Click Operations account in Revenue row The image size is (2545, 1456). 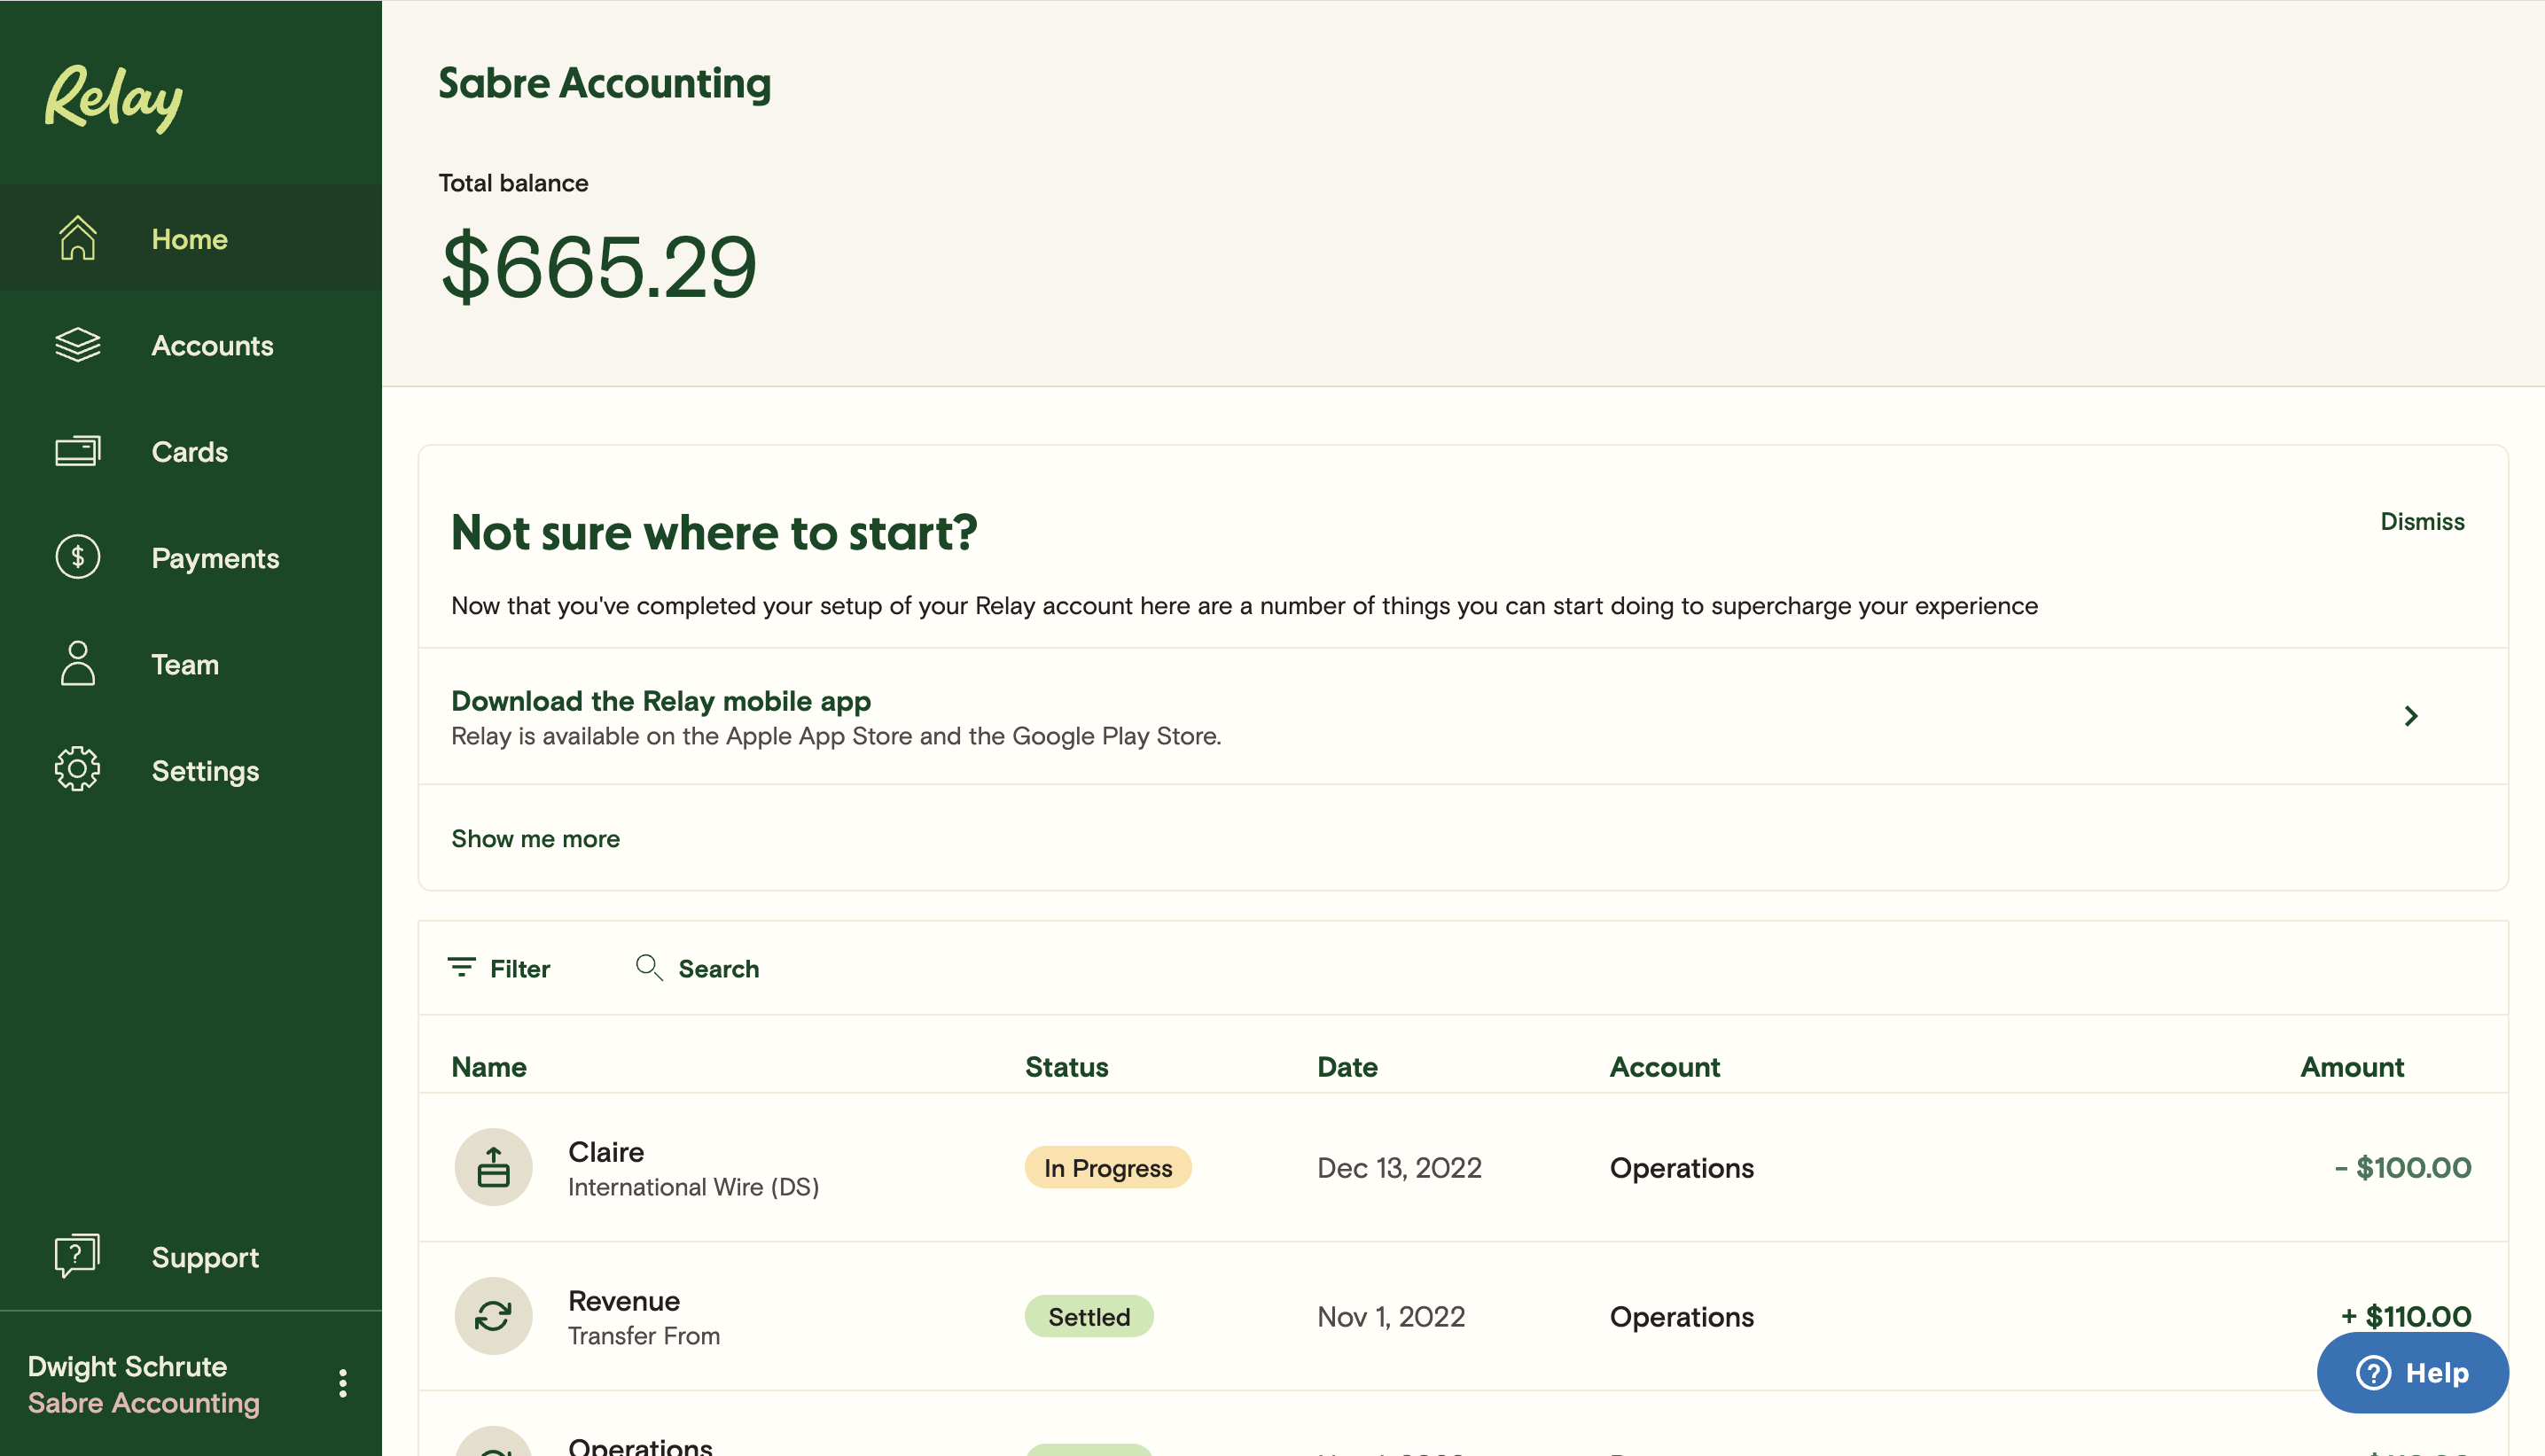[1682, 1316]
